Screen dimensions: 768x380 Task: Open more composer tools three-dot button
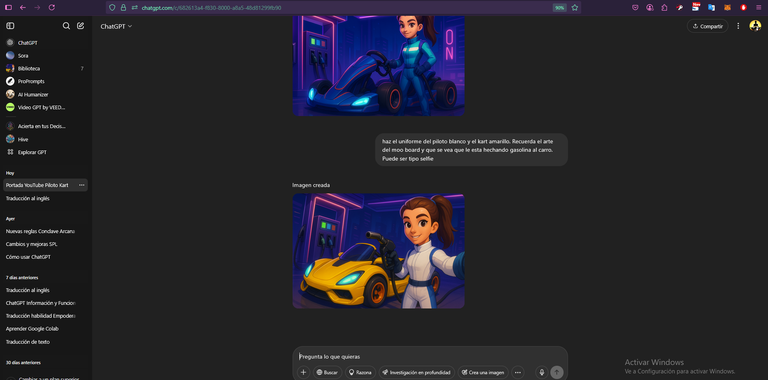(518, 373)
